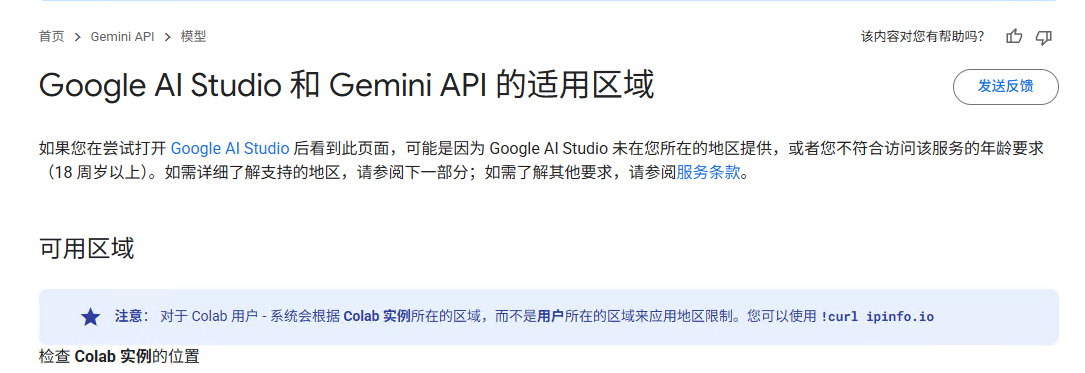1085x373 pixels.
Task: Click the bold 注意 label in the note
Action: coord(128,317)
